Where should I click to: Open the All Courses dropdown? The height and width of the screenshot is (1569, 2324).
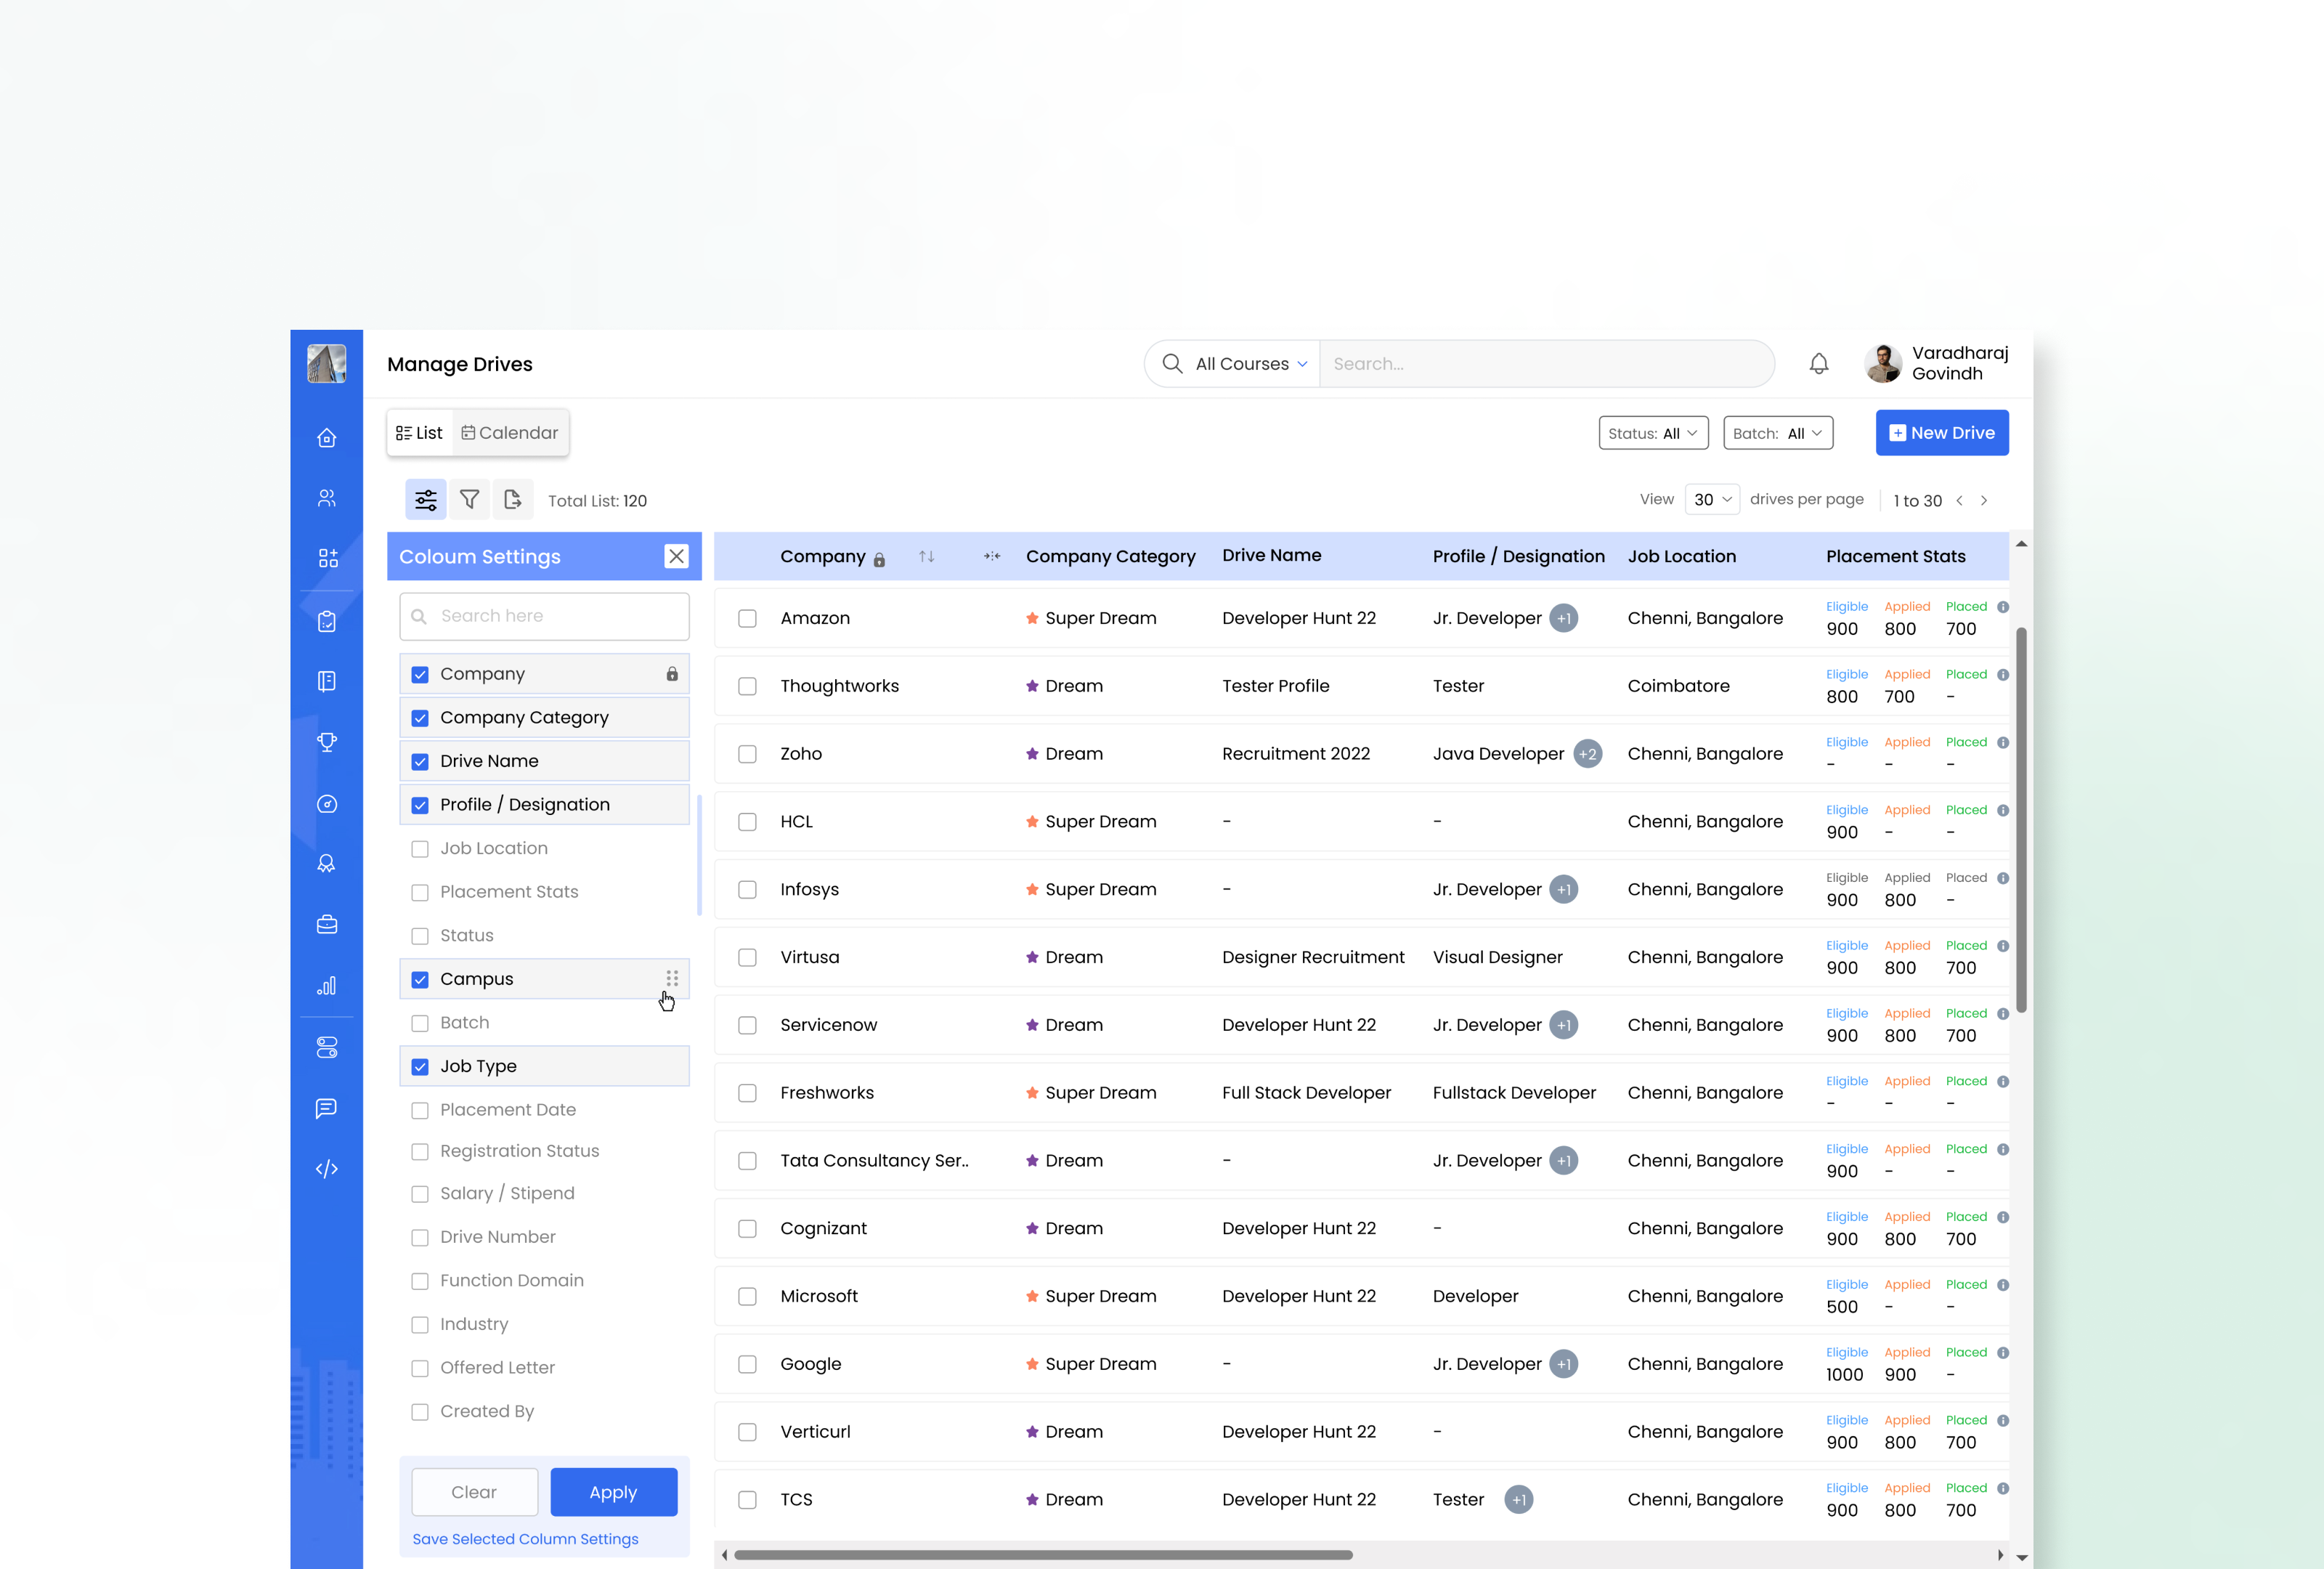(x=1248, y=363)
